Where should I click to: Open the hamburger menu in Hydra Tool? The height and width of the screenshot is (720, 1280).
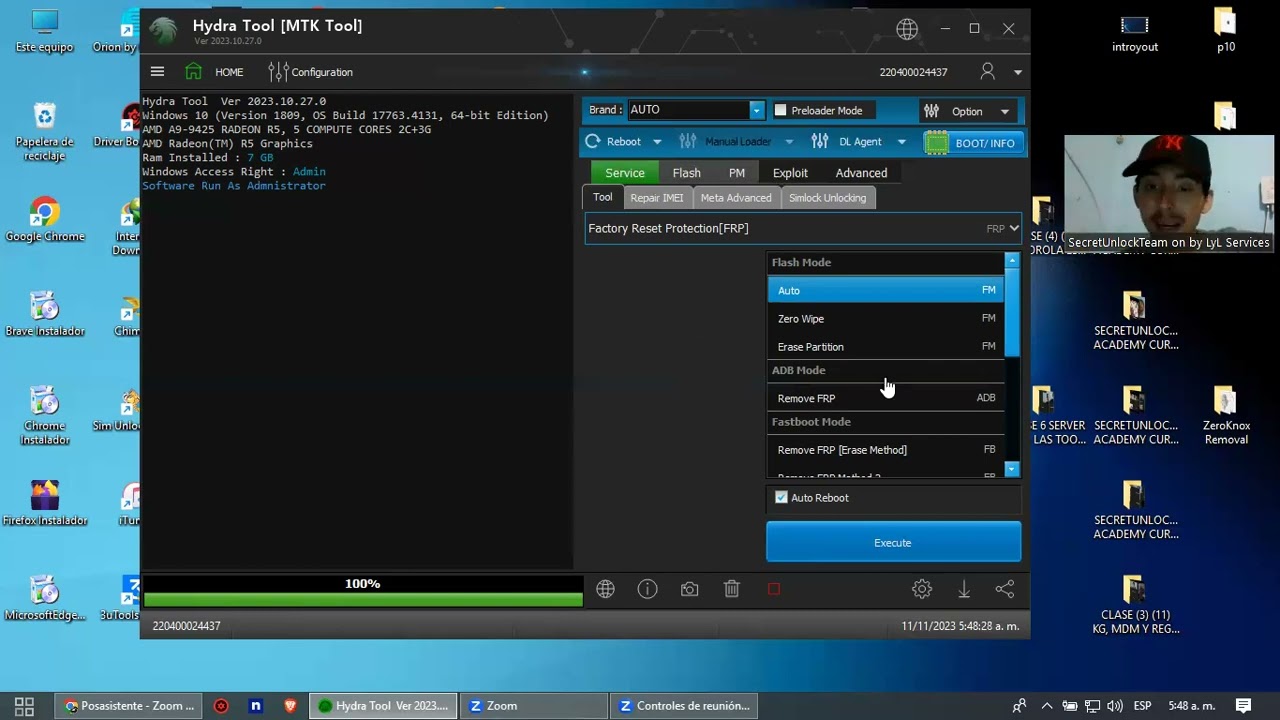tap(157, 72)
